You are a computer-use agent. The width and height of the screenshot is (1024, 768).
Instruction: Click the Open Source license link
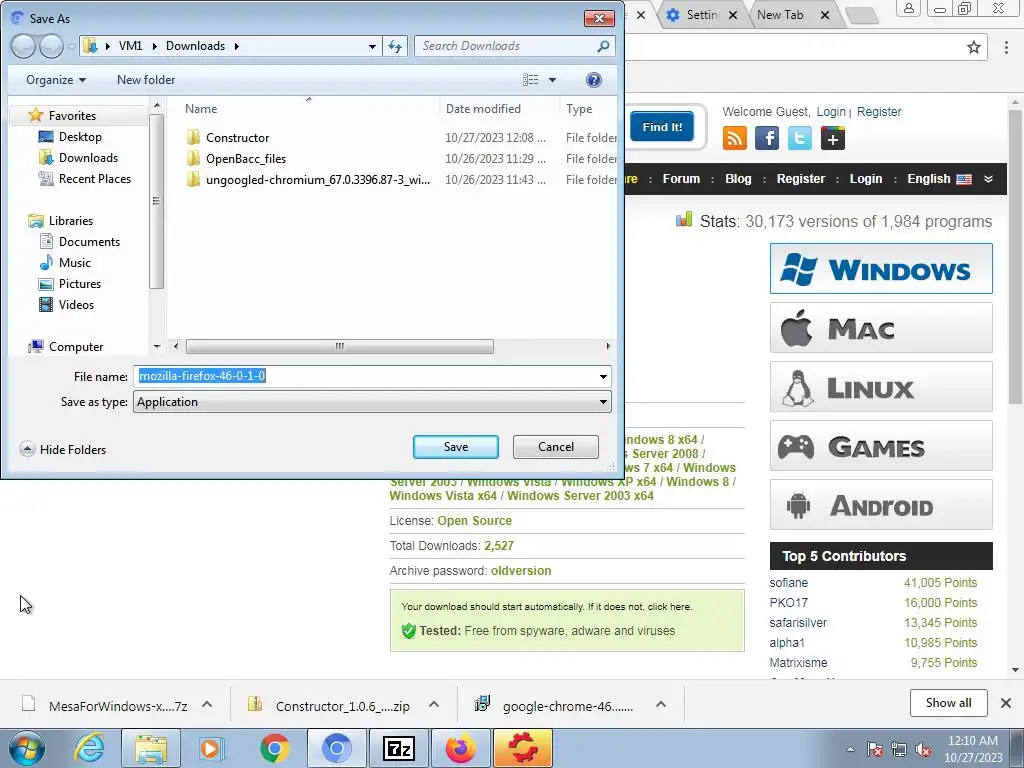[x=474, y=520]
